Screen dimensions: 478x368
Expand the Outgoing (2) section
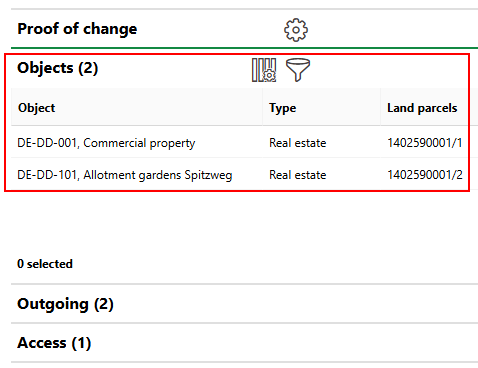click(x=244, y=304)
